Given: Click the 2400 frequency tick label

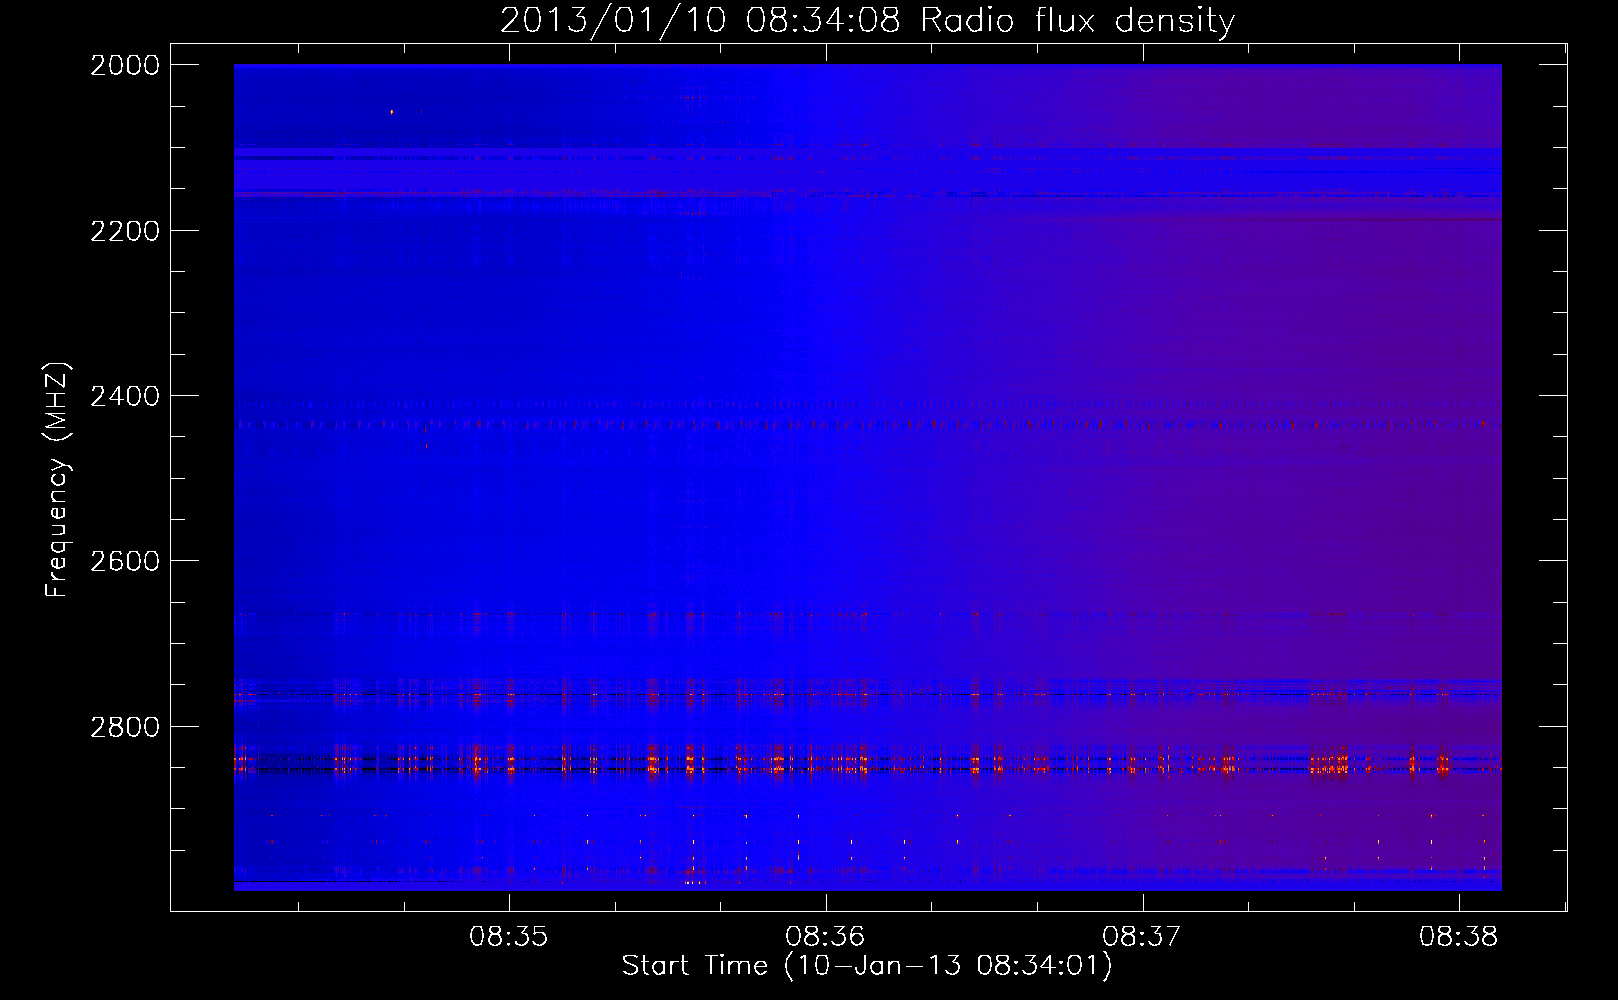Looking at the screenshot, I should coord(125,396).
